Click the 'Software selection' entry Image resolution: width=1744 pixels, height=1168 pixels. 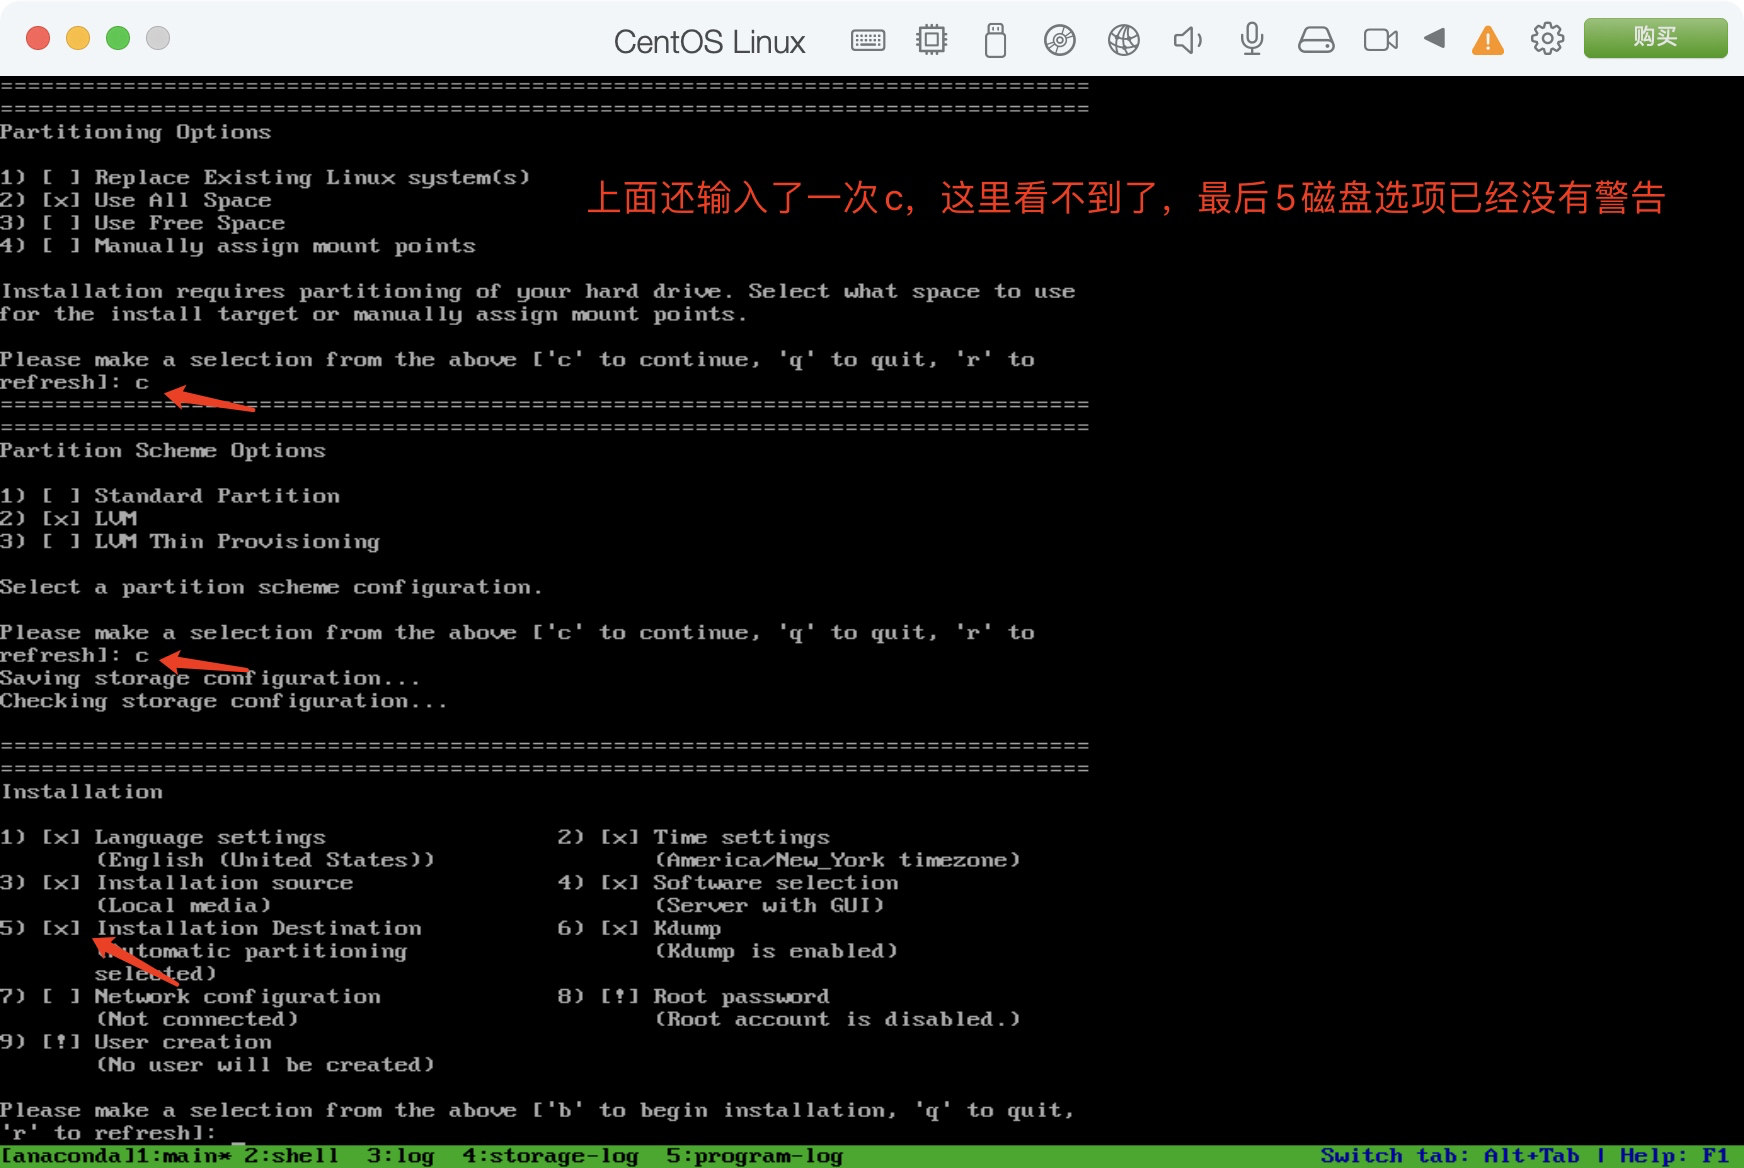coord(776,883)
